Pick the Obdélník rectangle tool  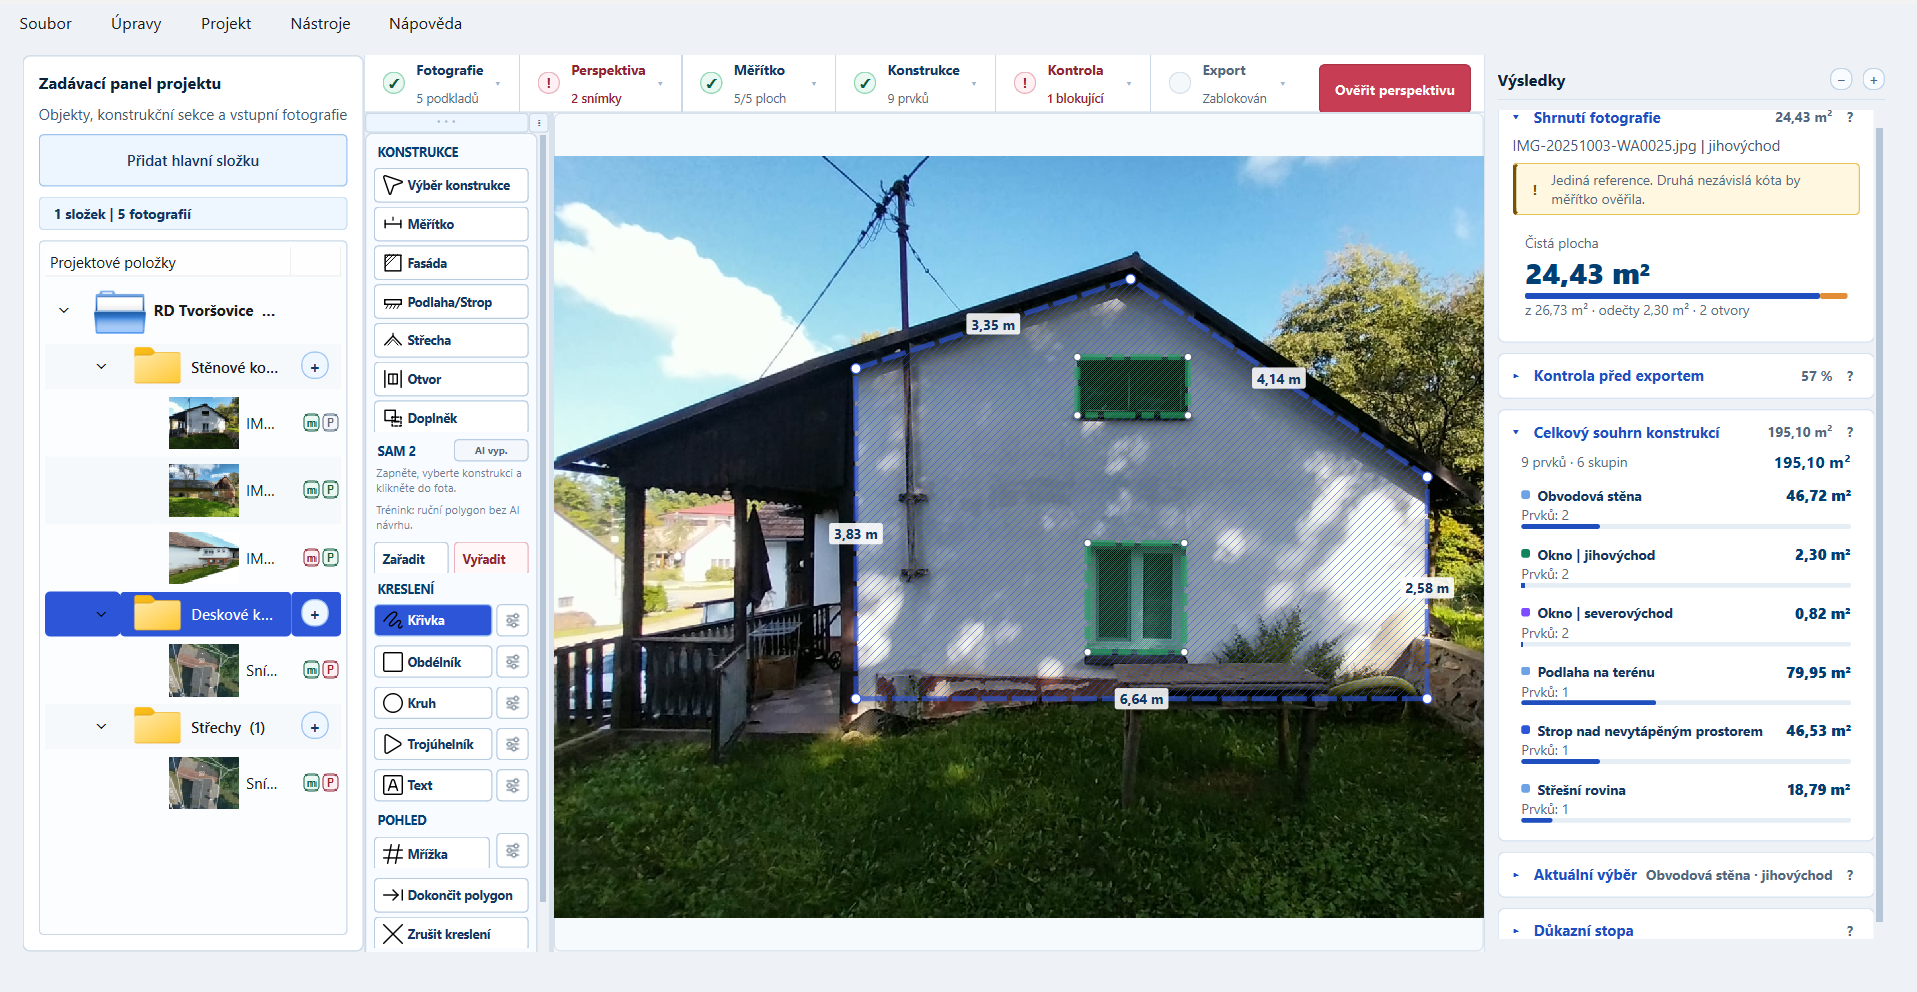(x=433, y=662)
